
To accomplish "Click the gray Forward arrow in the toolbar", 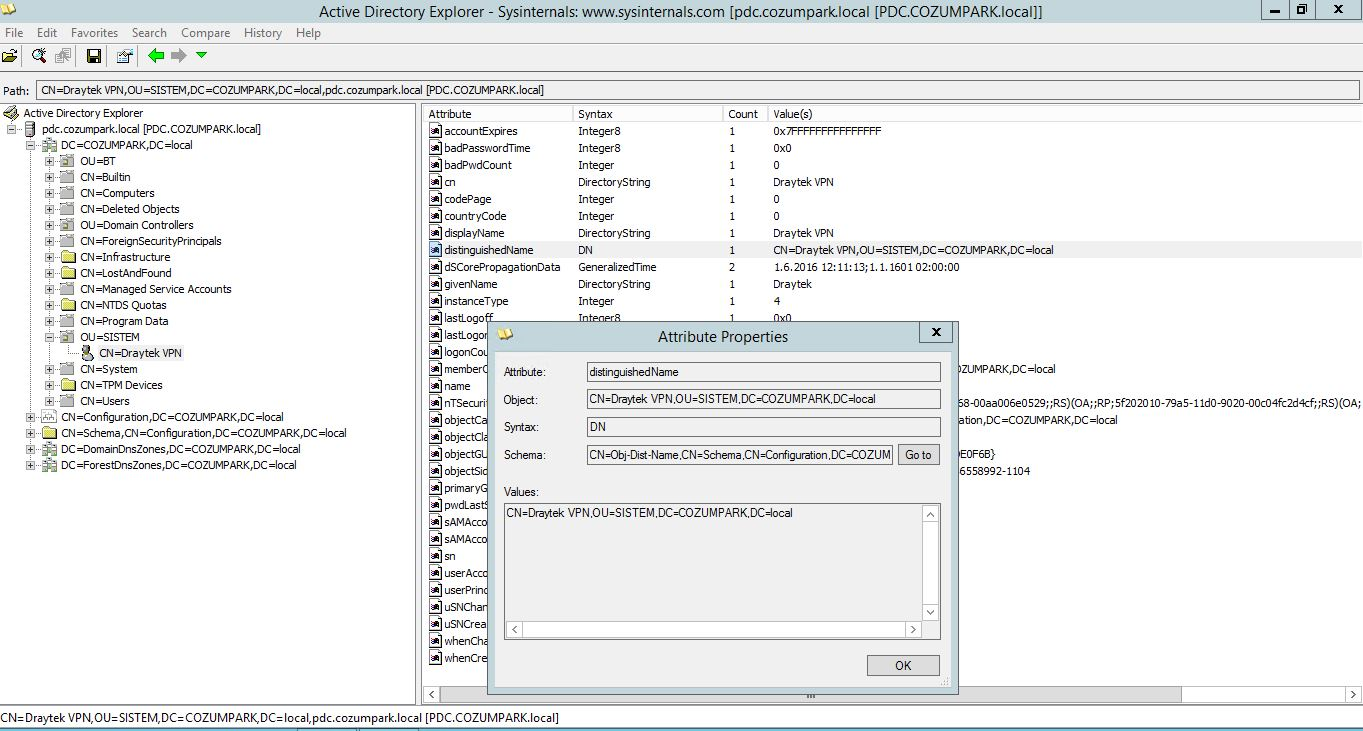I will [x=179, y=56].
